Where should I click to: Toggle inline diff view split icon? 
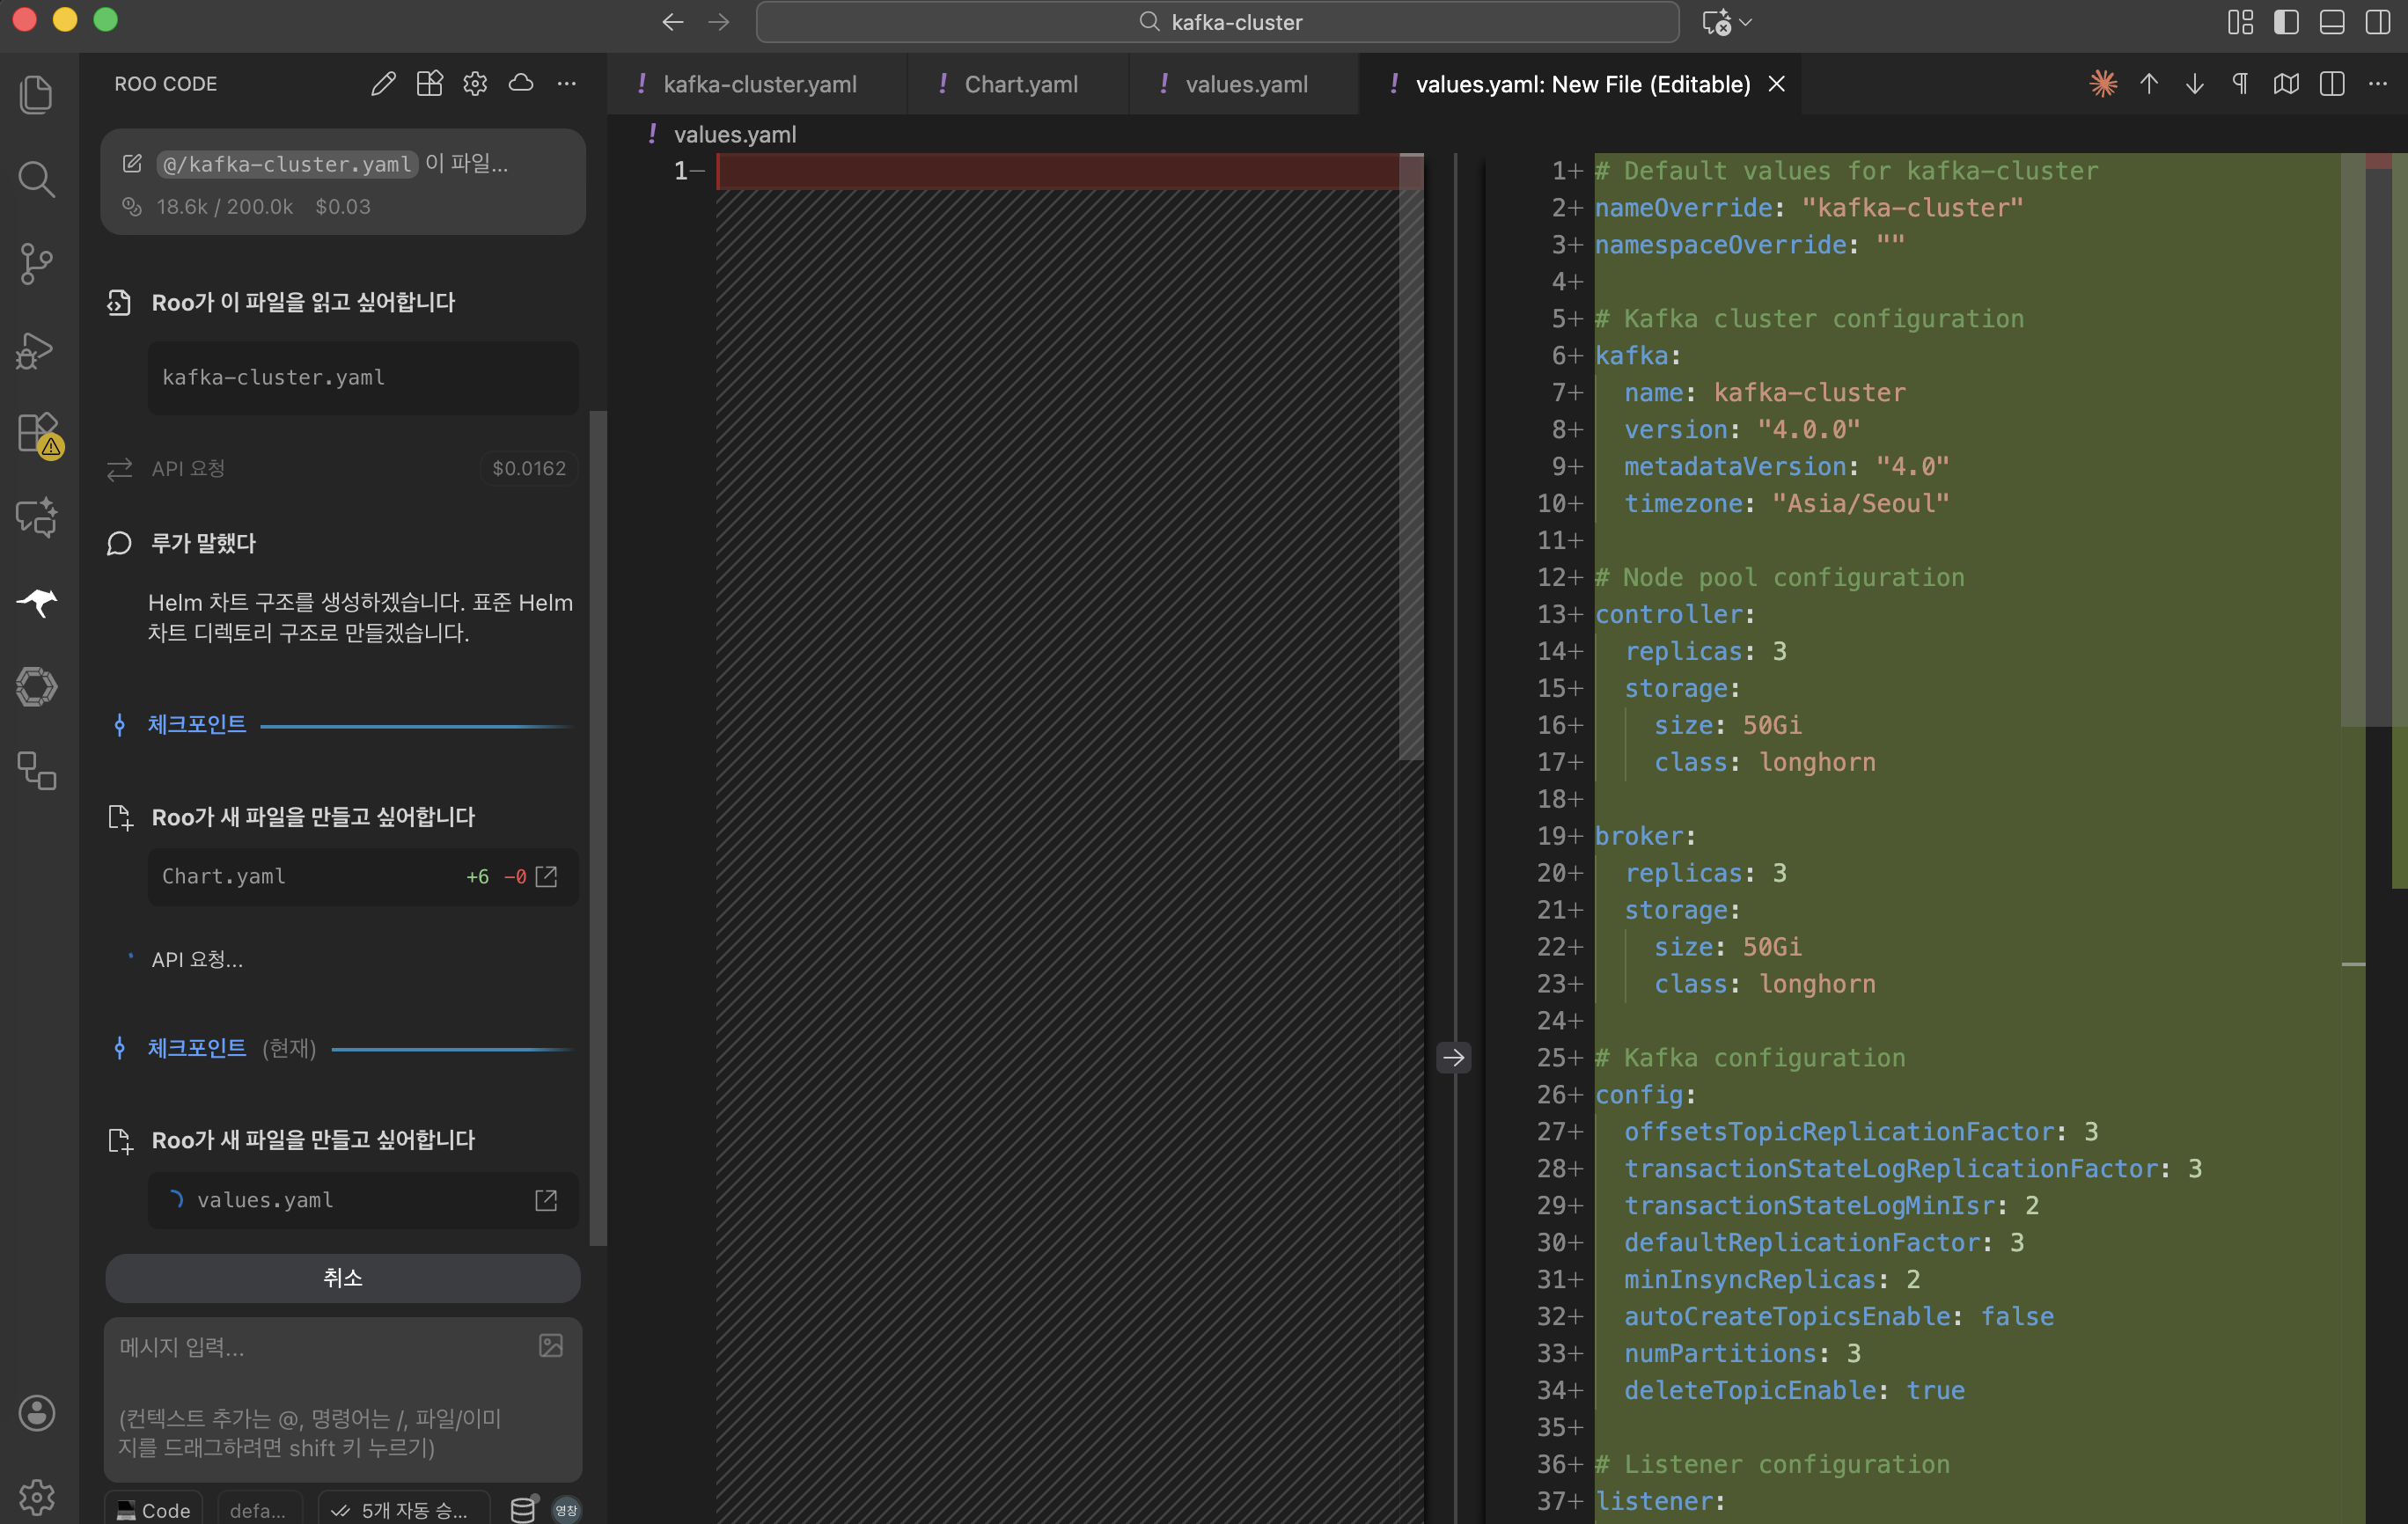[x=2332, y=84]
